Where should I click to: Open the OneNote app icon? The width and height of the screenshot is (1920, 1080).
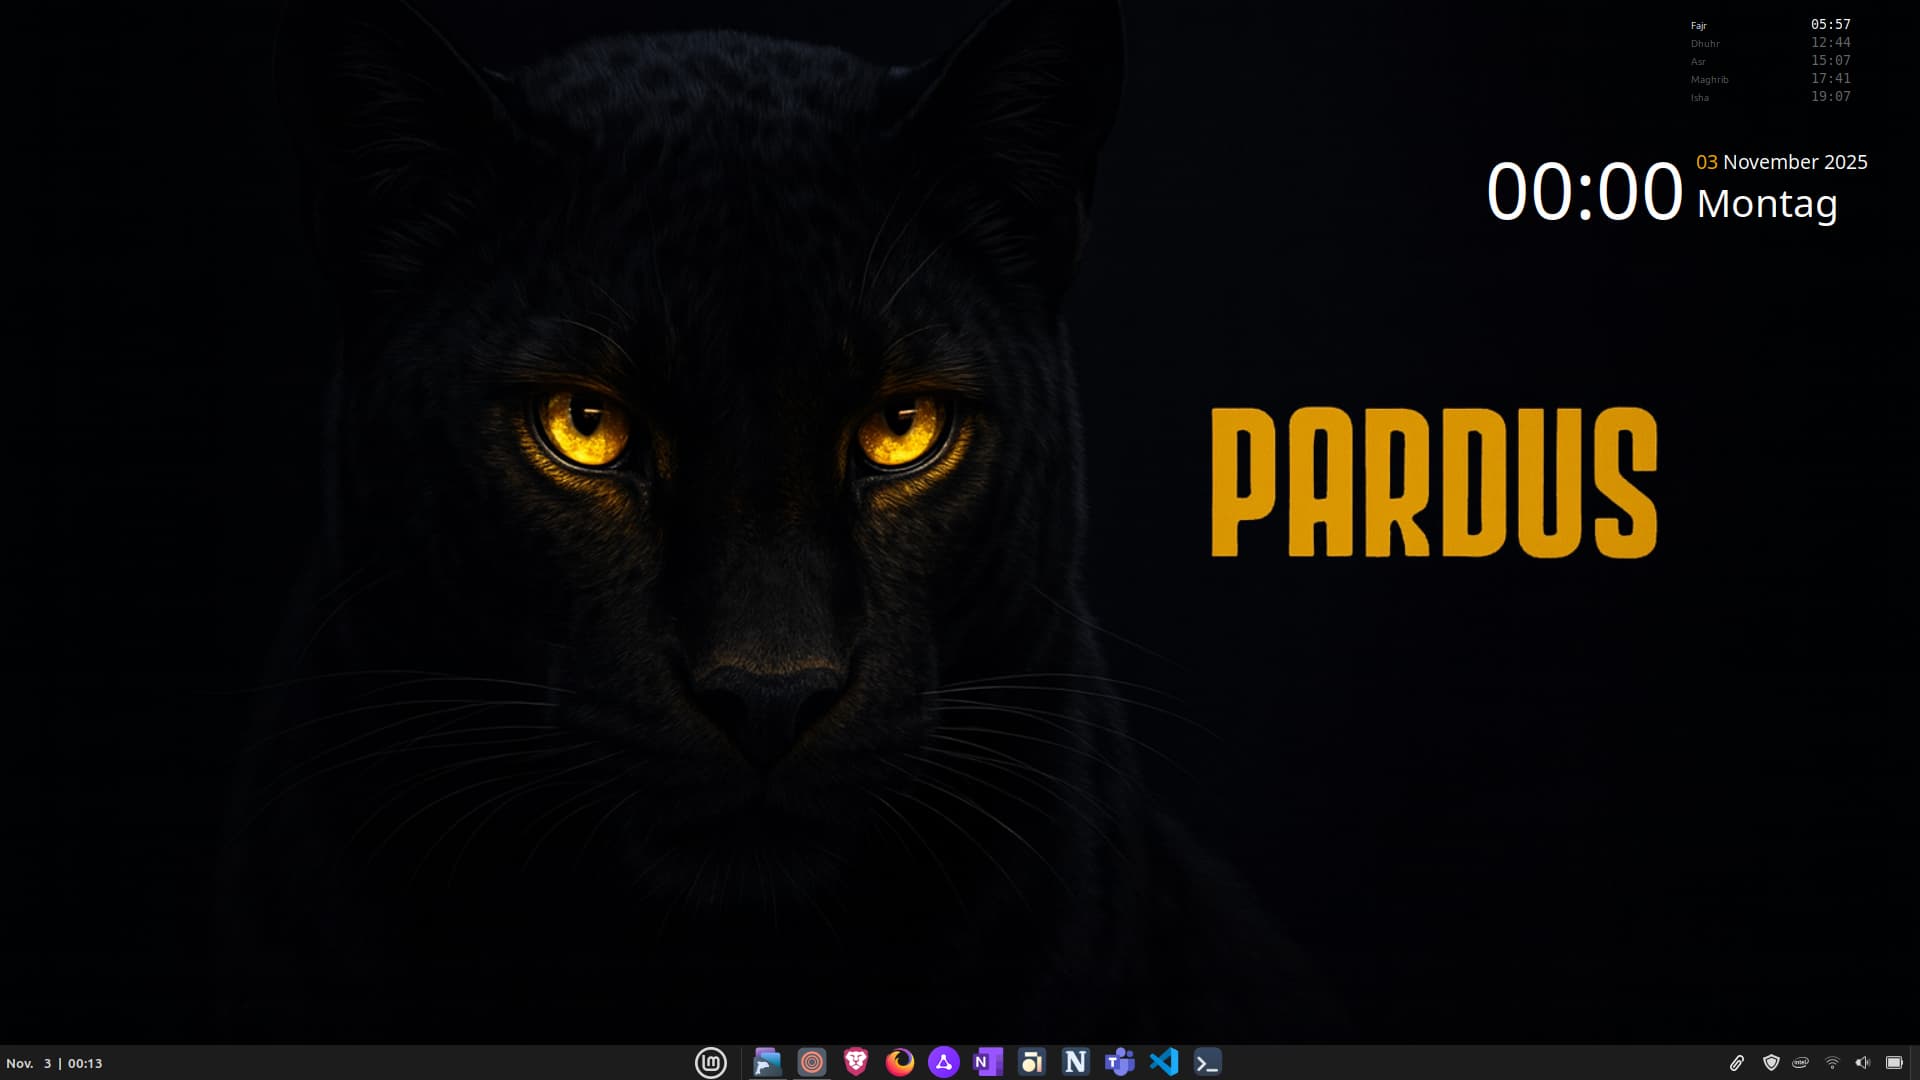tap(988, 1062)
